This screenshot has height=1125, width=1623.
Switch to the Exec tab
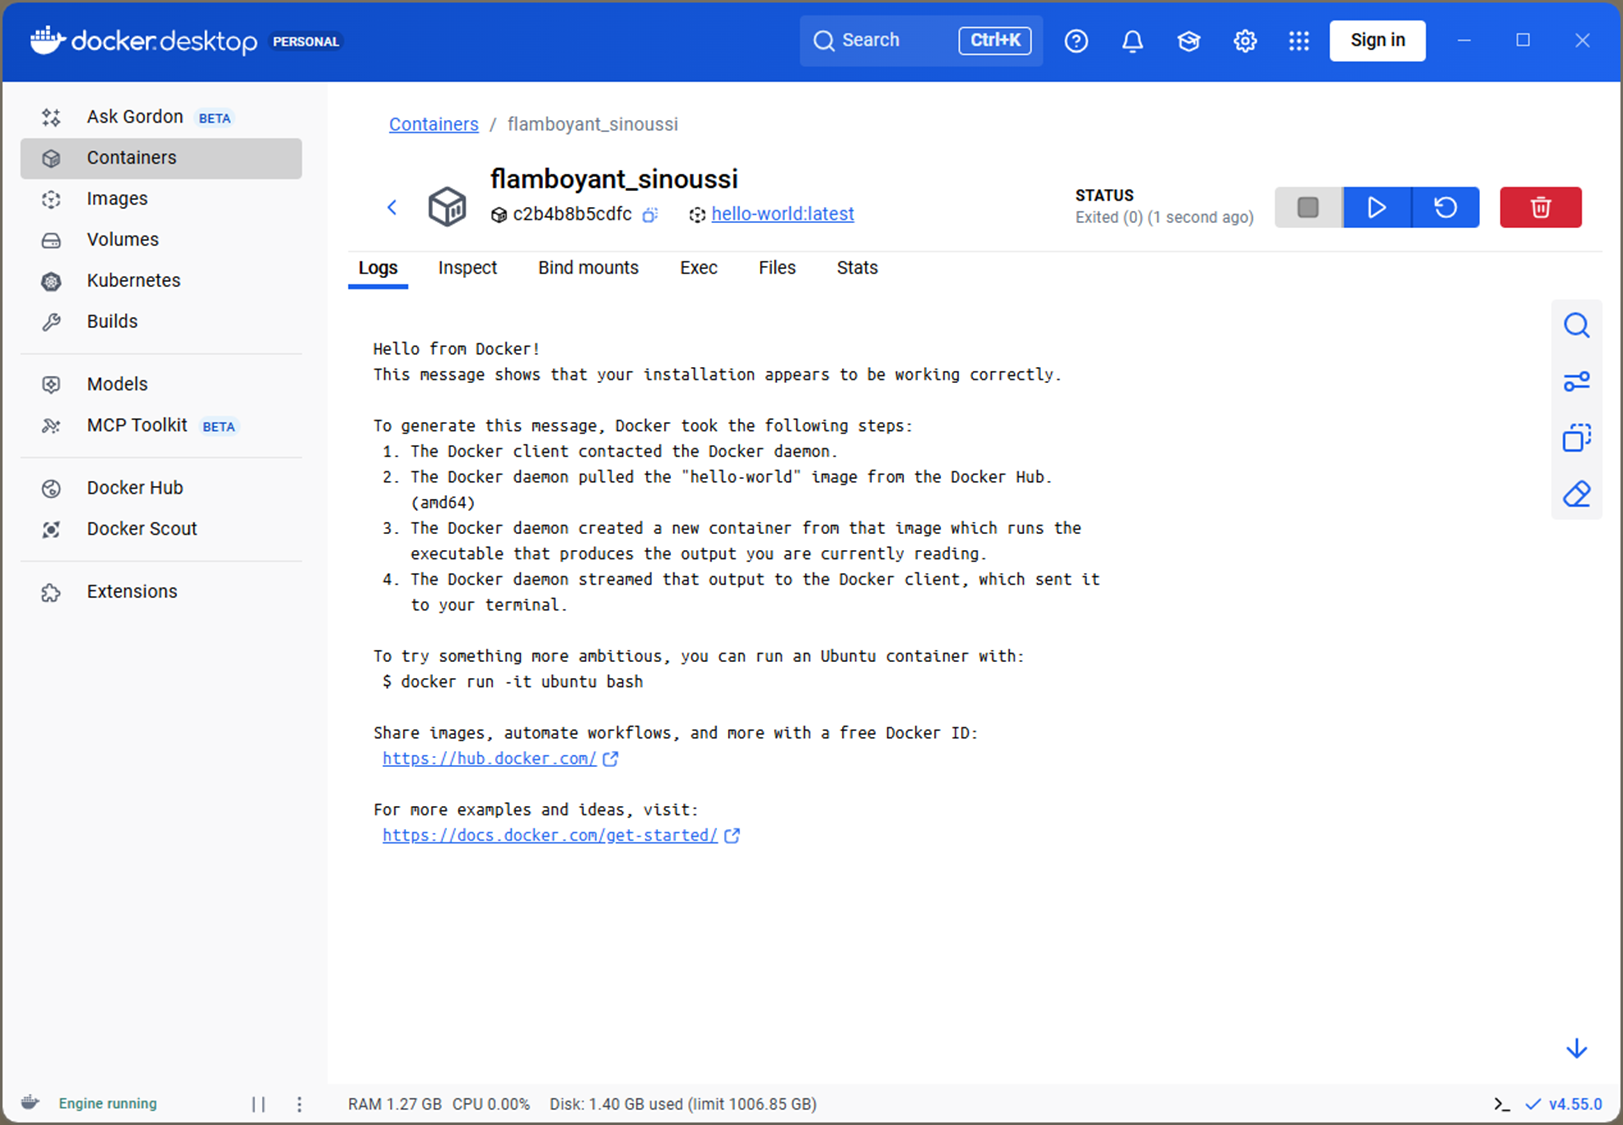699,268
